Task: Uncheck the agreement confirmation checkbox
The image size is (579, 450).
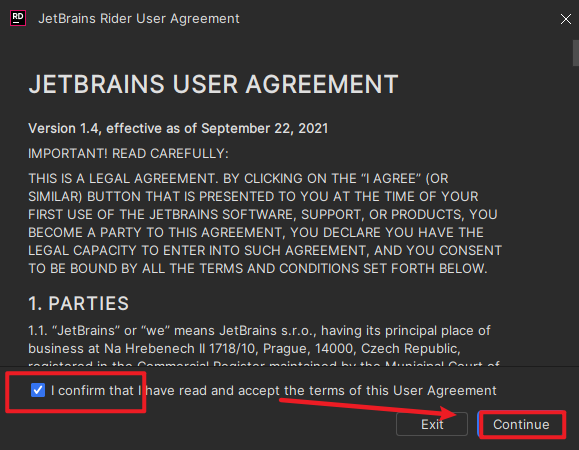Action: (38, 390)
